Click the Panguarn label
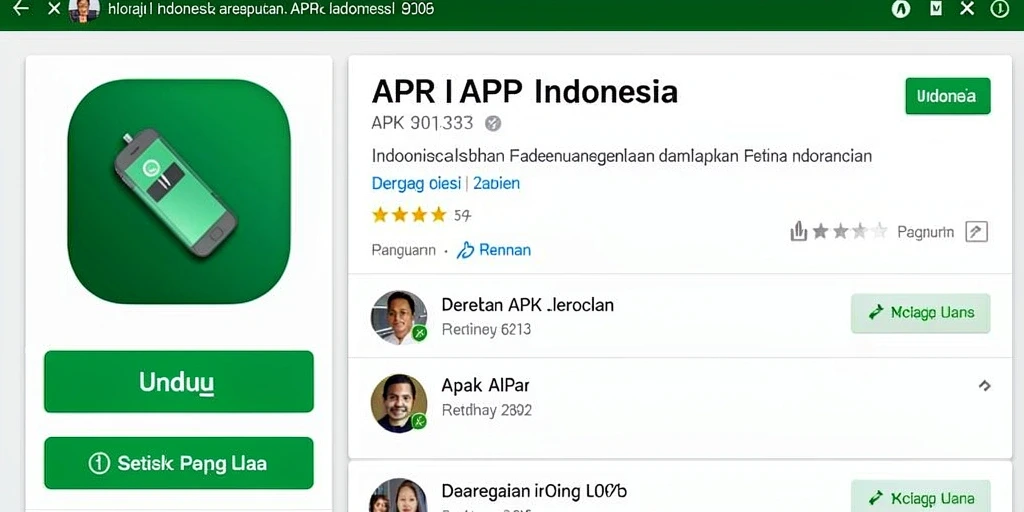Image resolution: width=1024 pixels, height=512 pixels. (x=404, y=250)
